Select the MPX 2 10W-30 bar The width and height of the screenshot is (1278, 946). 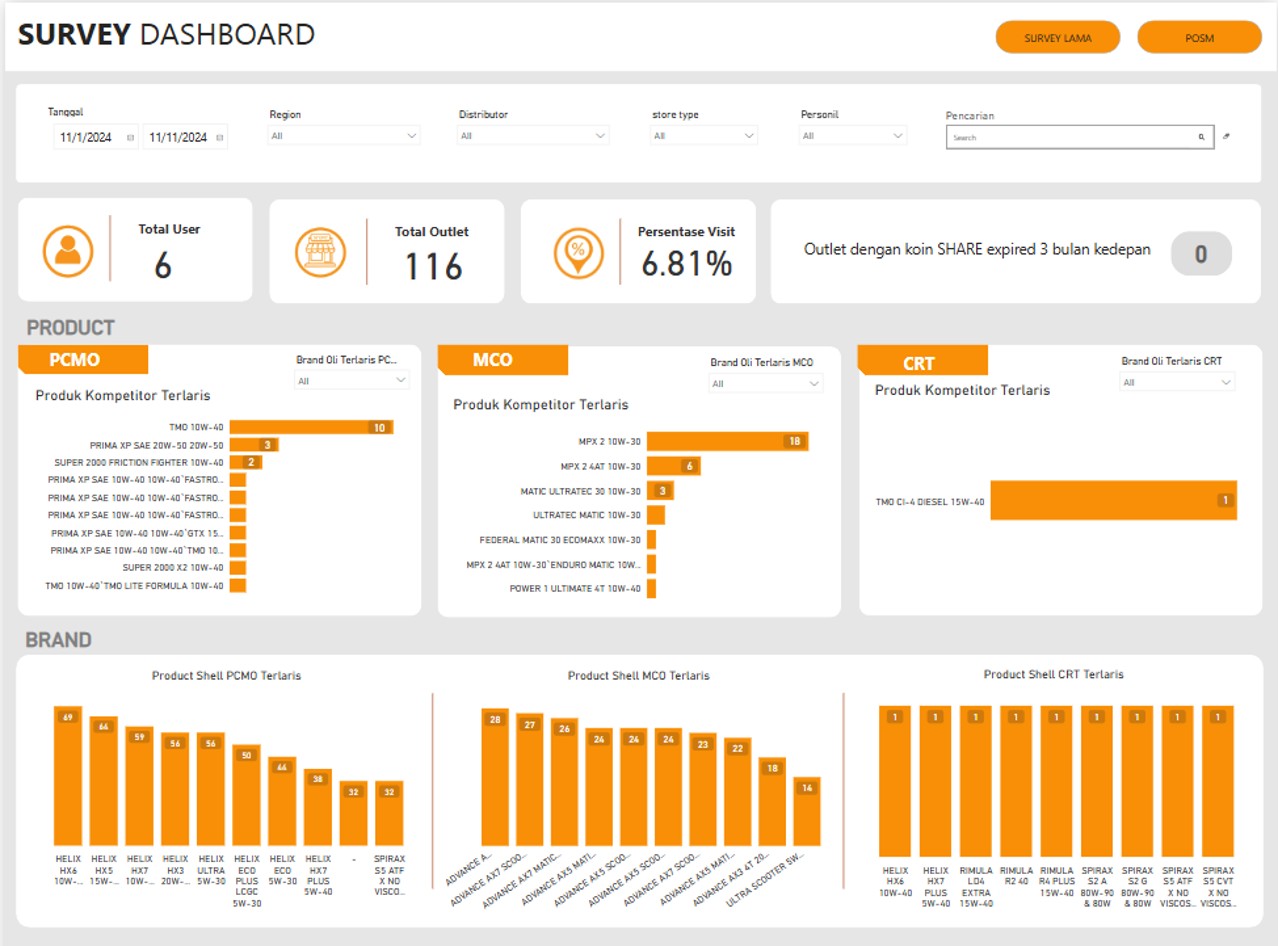[x=727, y=441]
